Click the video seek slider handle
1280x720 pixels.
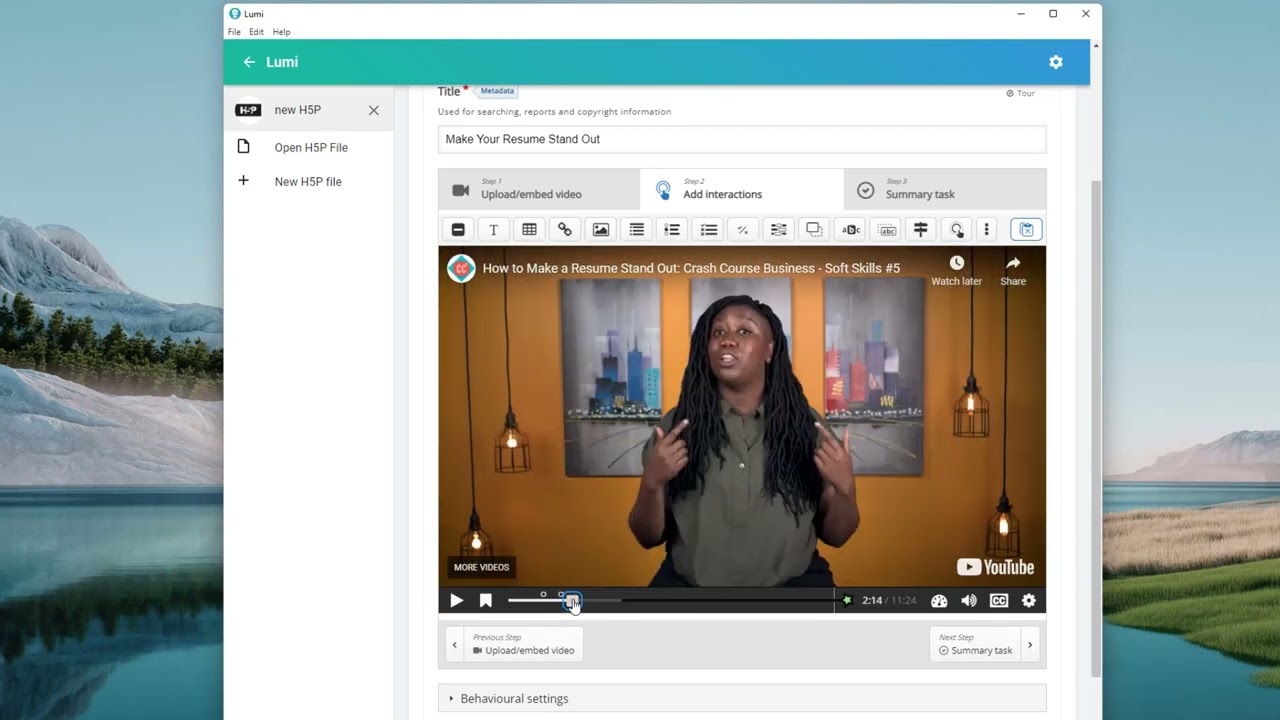coord(571,601)
